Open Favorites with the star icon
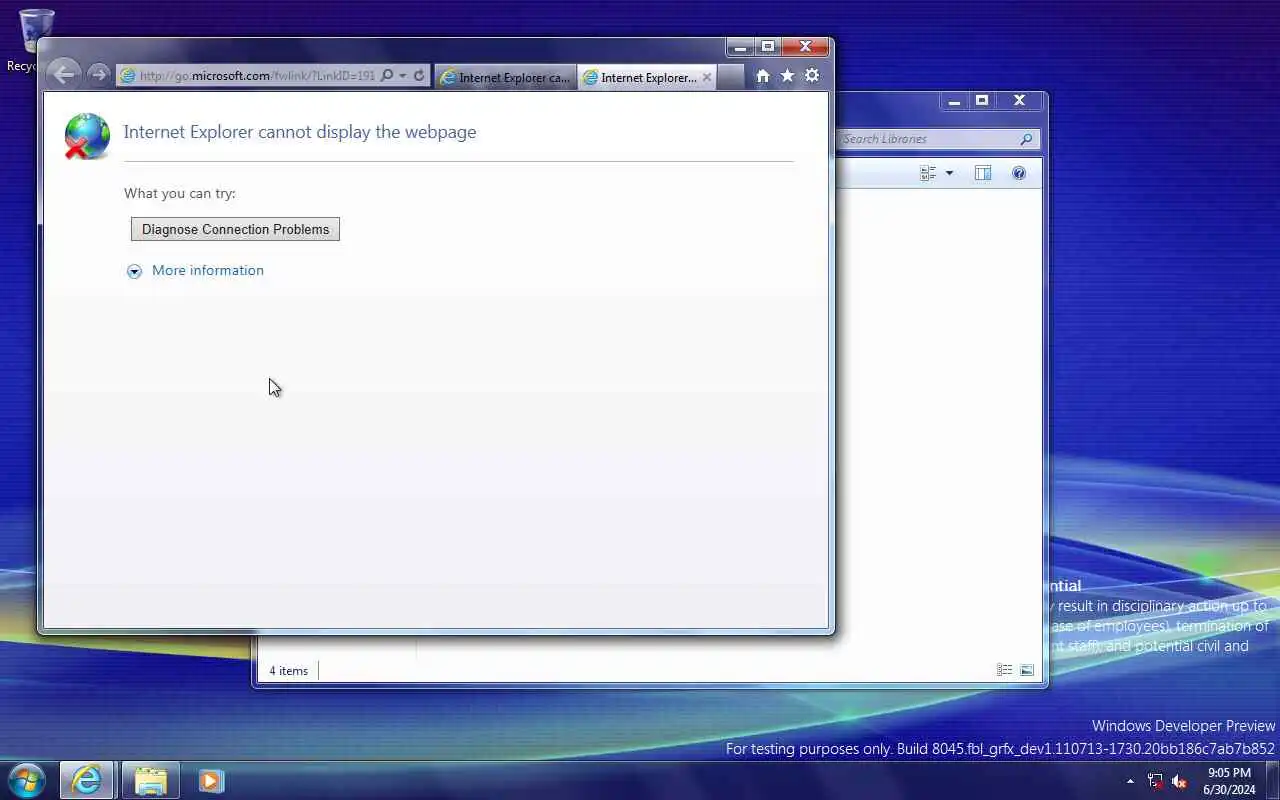Viewport: 1280px width, 800px height. (787, 76)
